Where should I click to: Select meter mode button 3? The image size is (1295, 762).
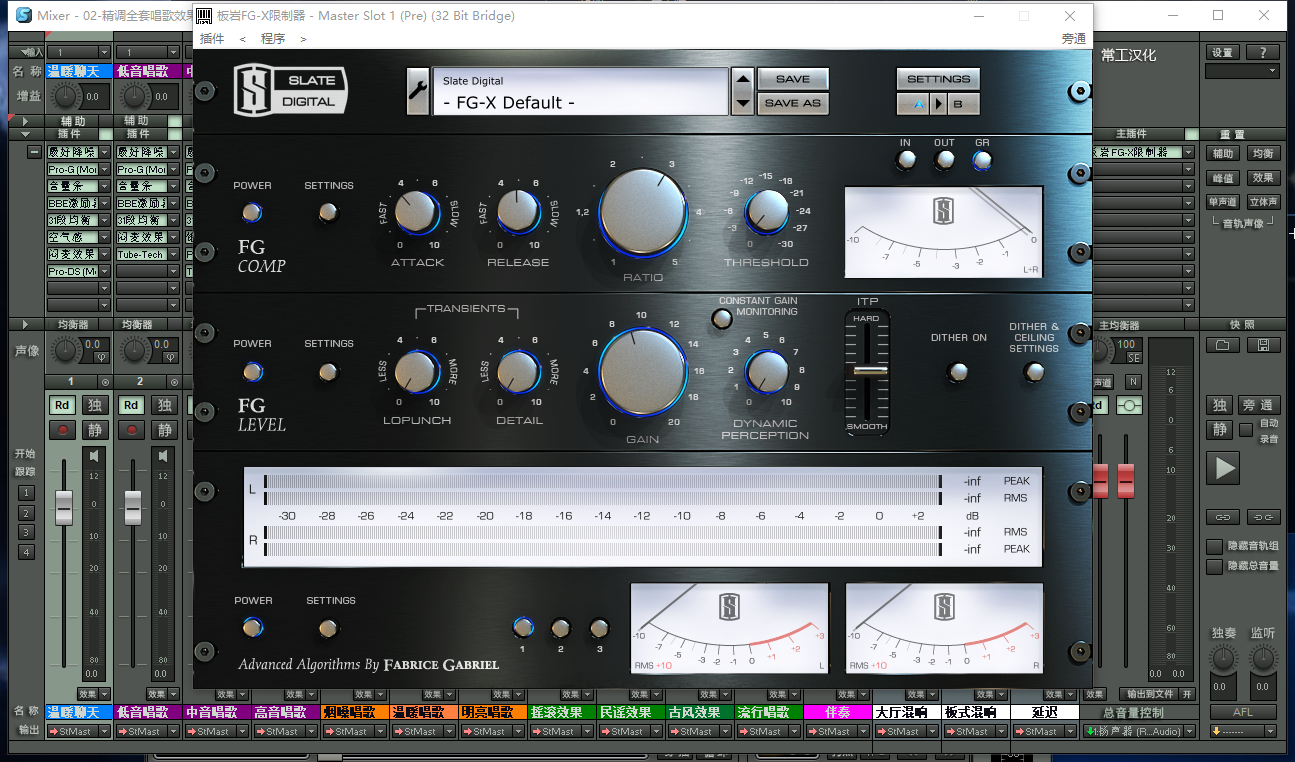[x=599, y=628]
